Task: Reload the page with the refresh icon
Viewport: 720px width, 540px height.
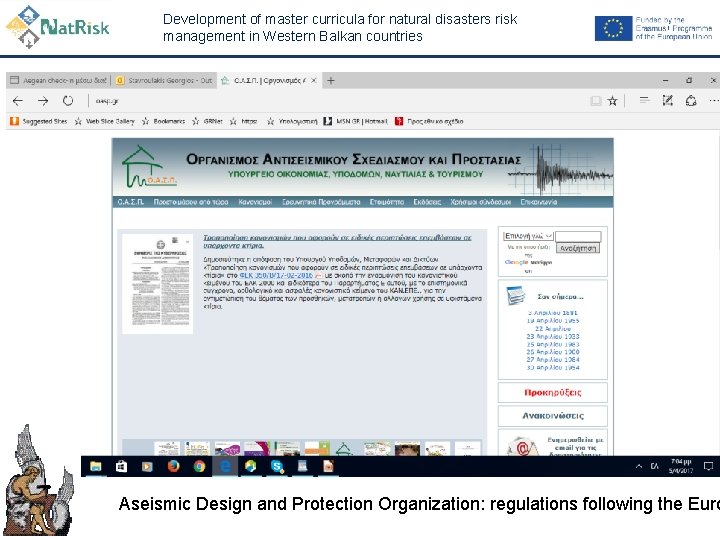Action: [x=68, y=101]
